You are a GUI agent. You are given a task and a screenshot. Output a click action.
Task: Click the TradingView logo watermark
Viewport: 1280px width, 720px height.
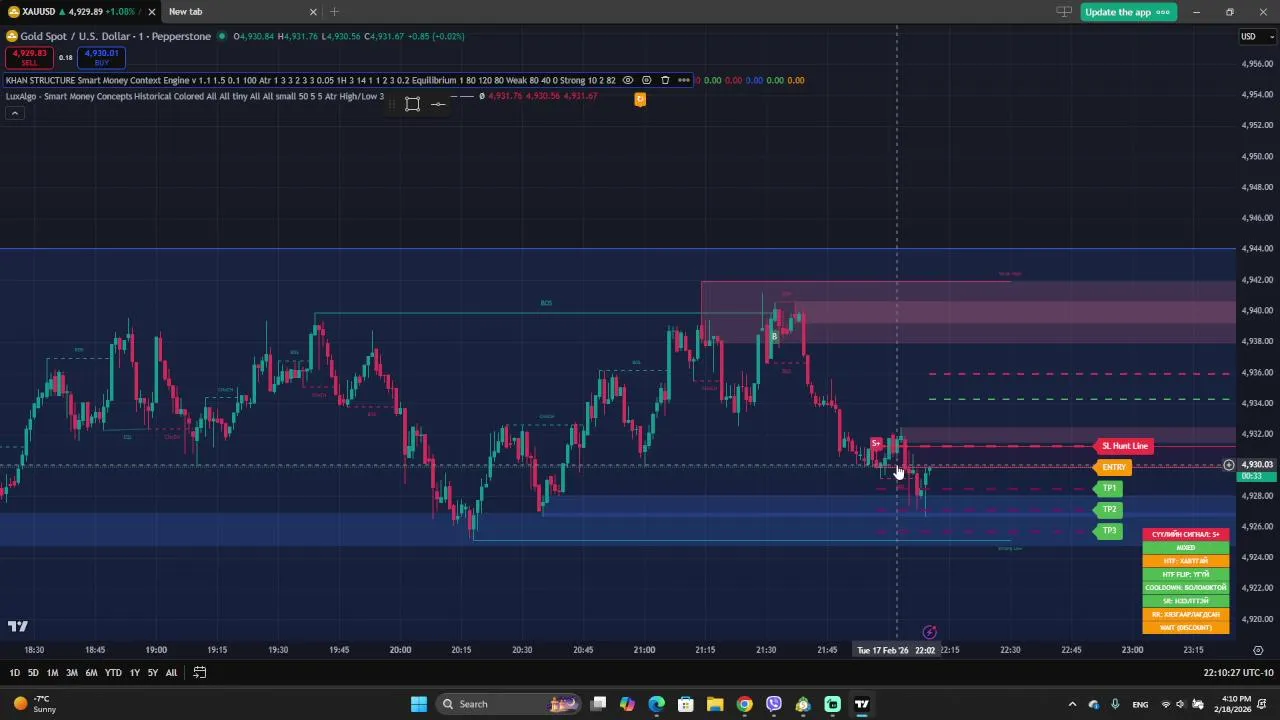click(17, 627)
